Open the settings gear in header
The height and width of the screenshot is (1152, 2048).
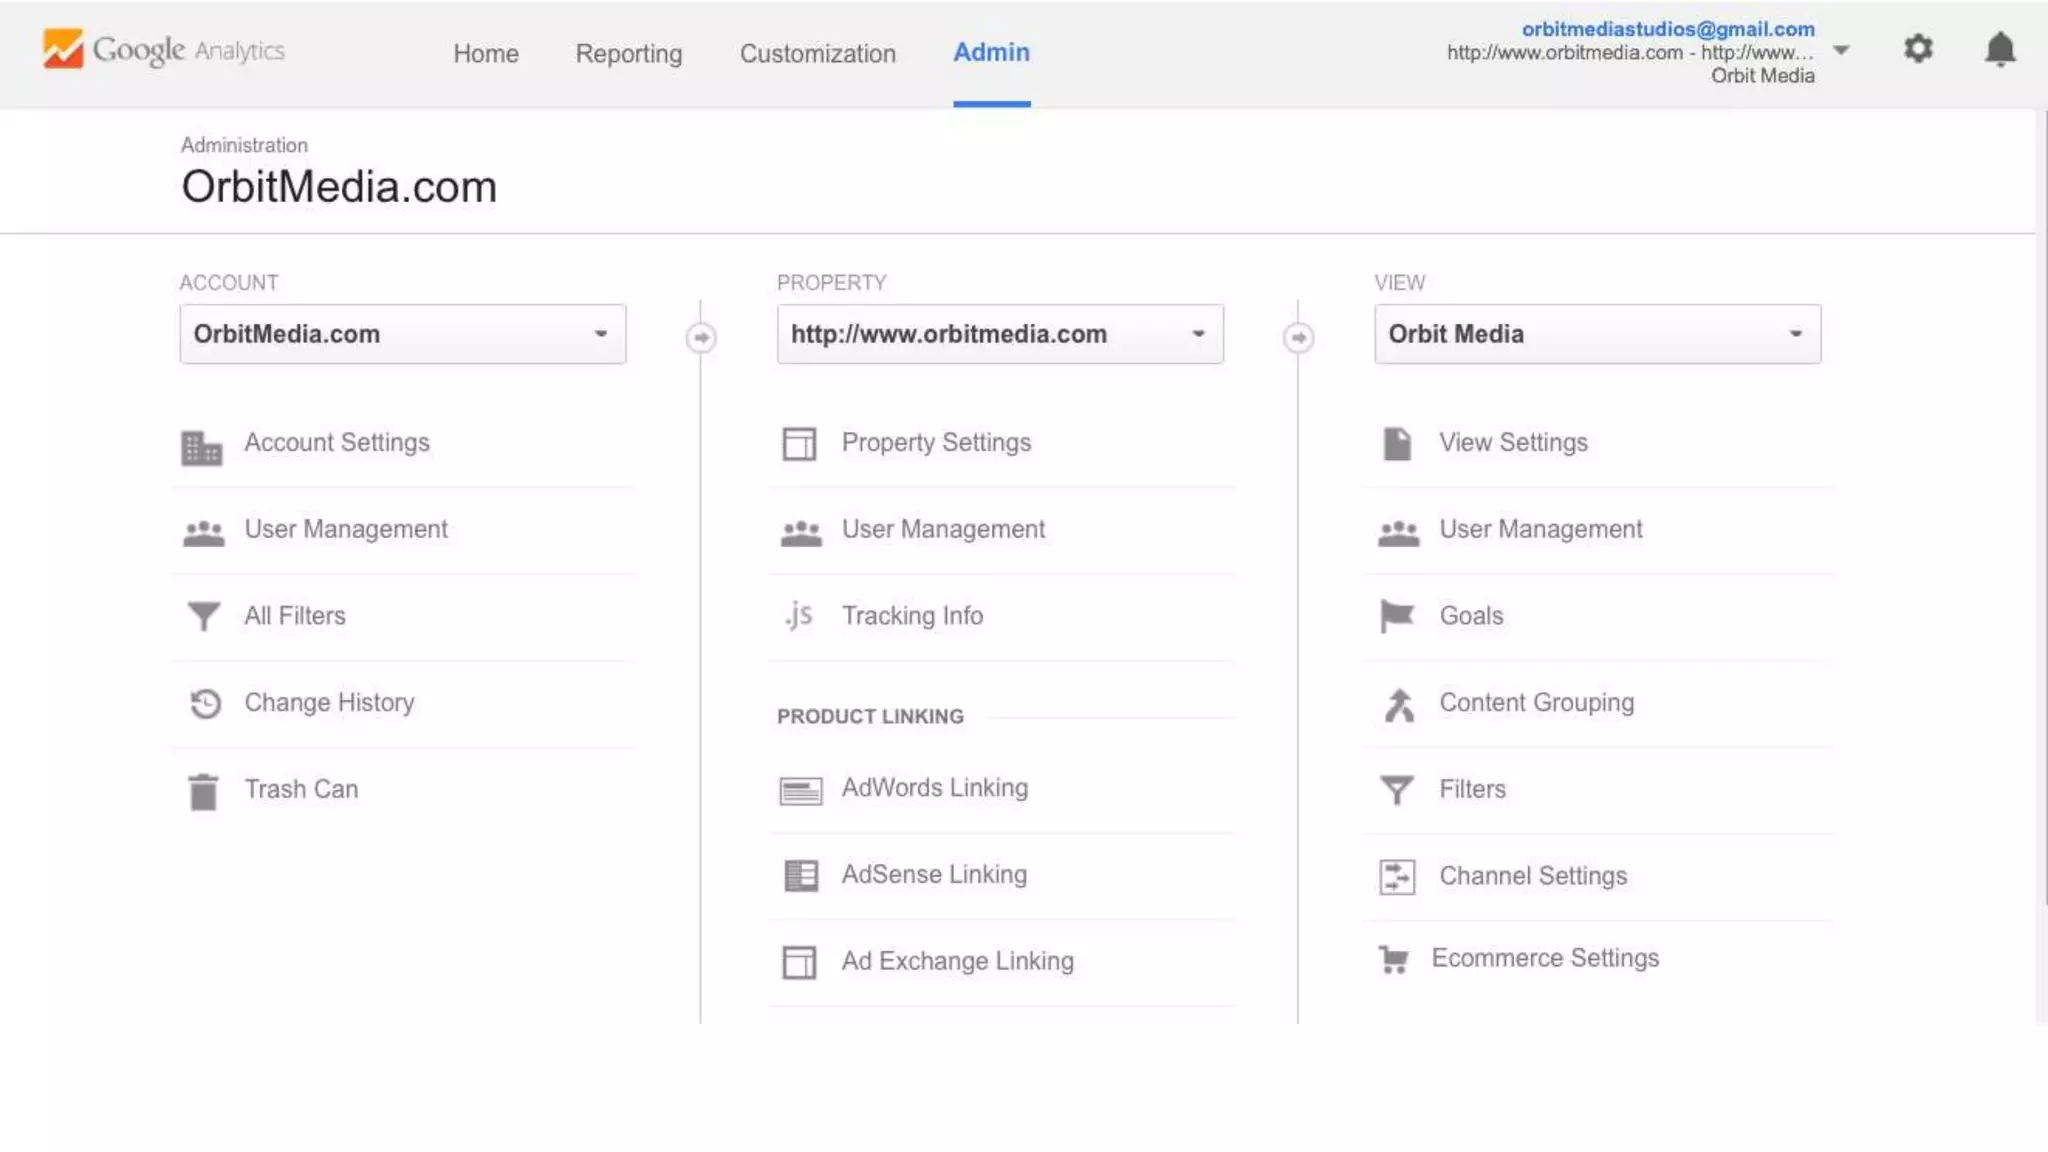[x=1917, y=49]
